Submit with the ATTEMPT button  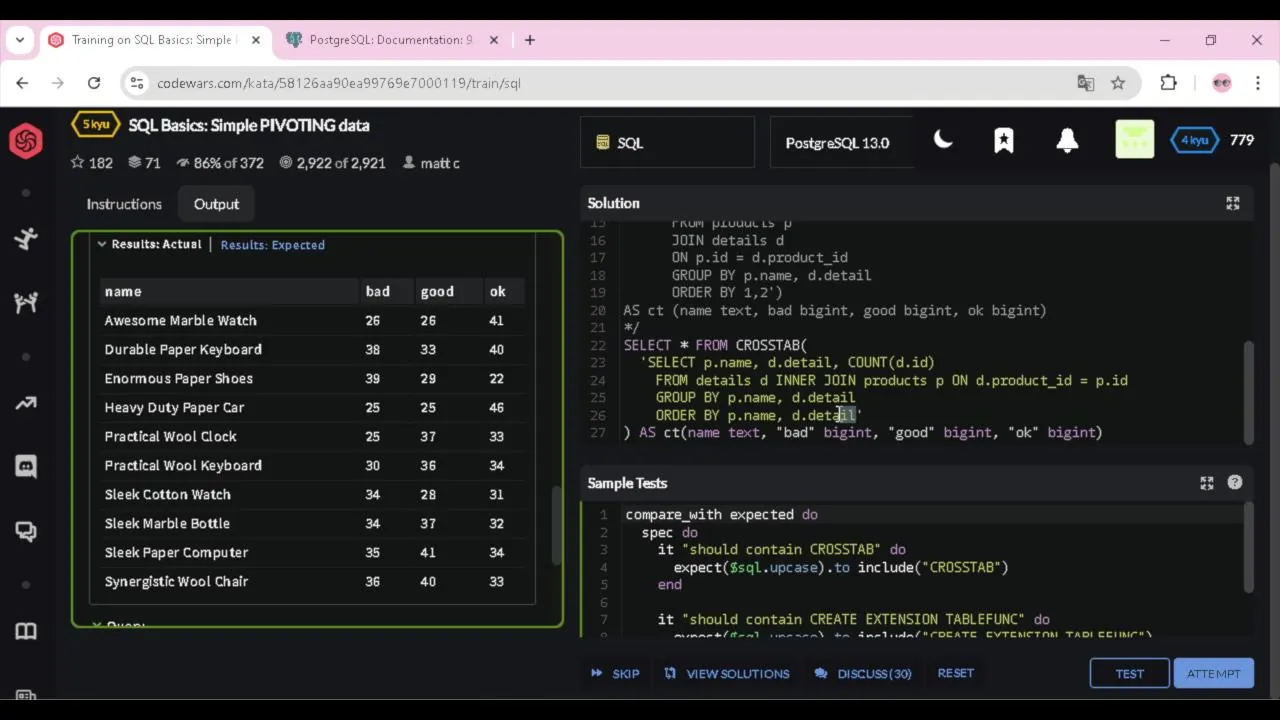pos(1213,674)
